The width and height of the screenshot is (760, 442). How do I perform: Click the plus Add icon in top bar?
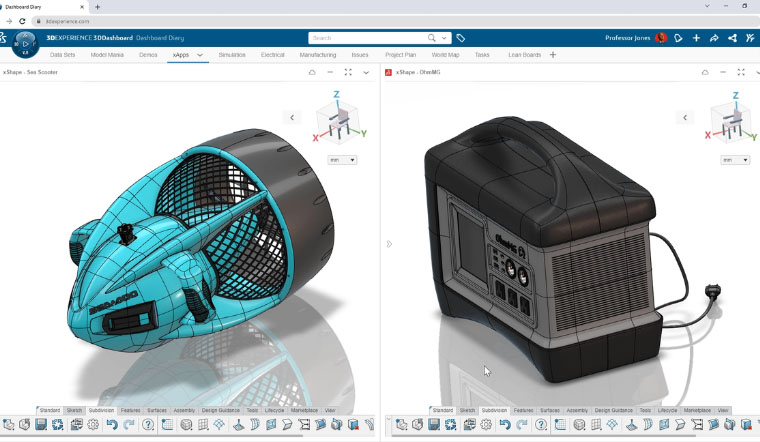click(x=696, y=38)
